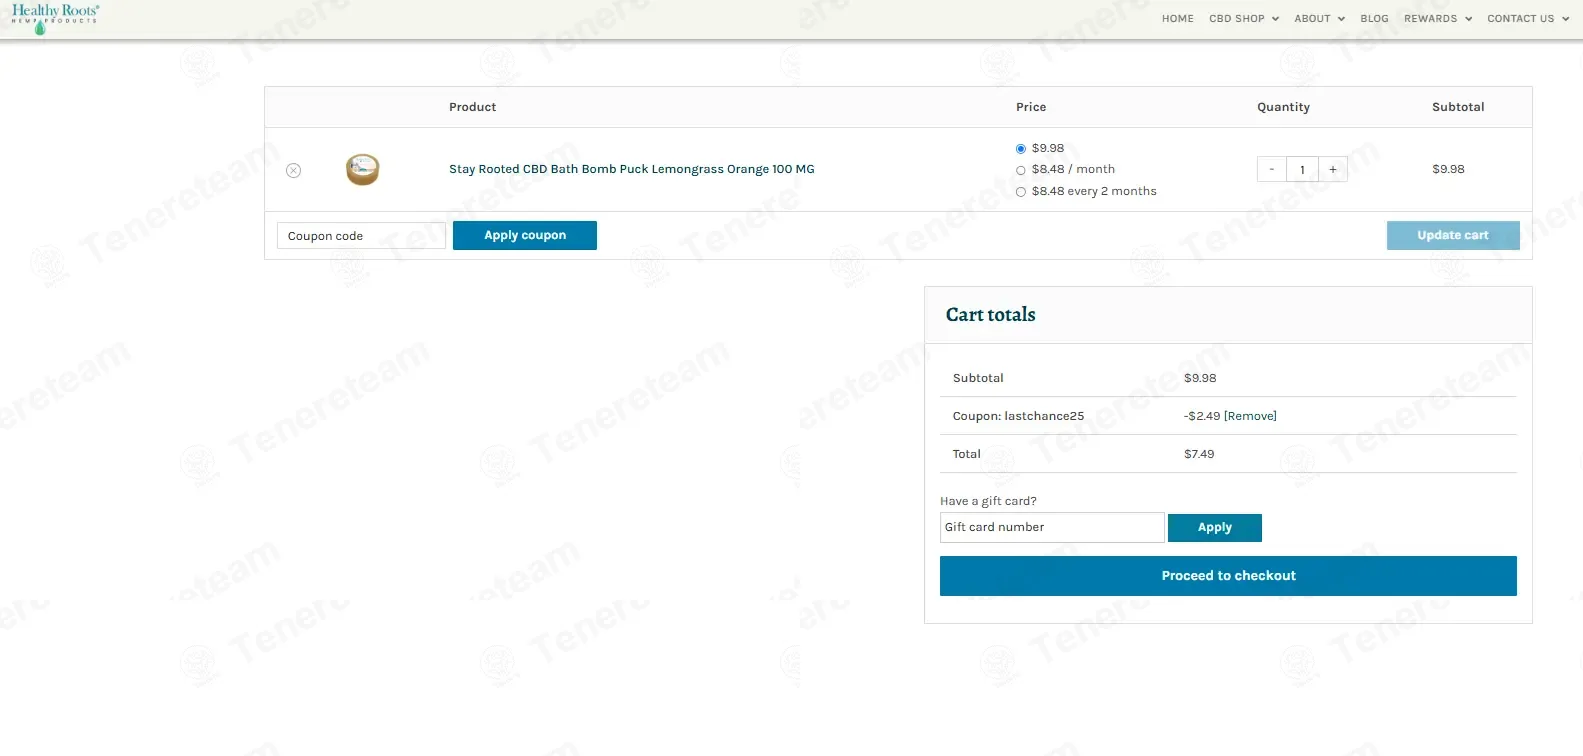
Task: Open the Rewards menu item
Action: pyautogui.click(x=1430, y=19)
